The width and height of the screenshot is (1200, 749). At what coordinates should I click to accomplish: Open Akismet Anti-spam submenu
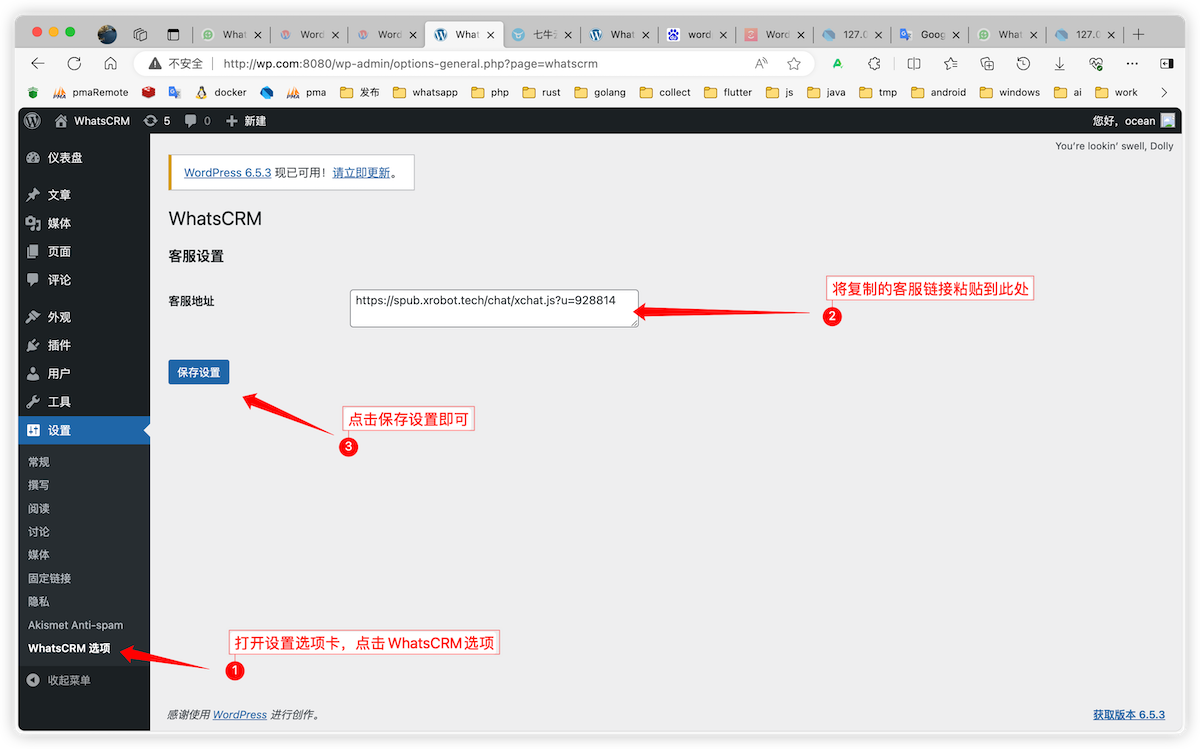tap(75, 625)
